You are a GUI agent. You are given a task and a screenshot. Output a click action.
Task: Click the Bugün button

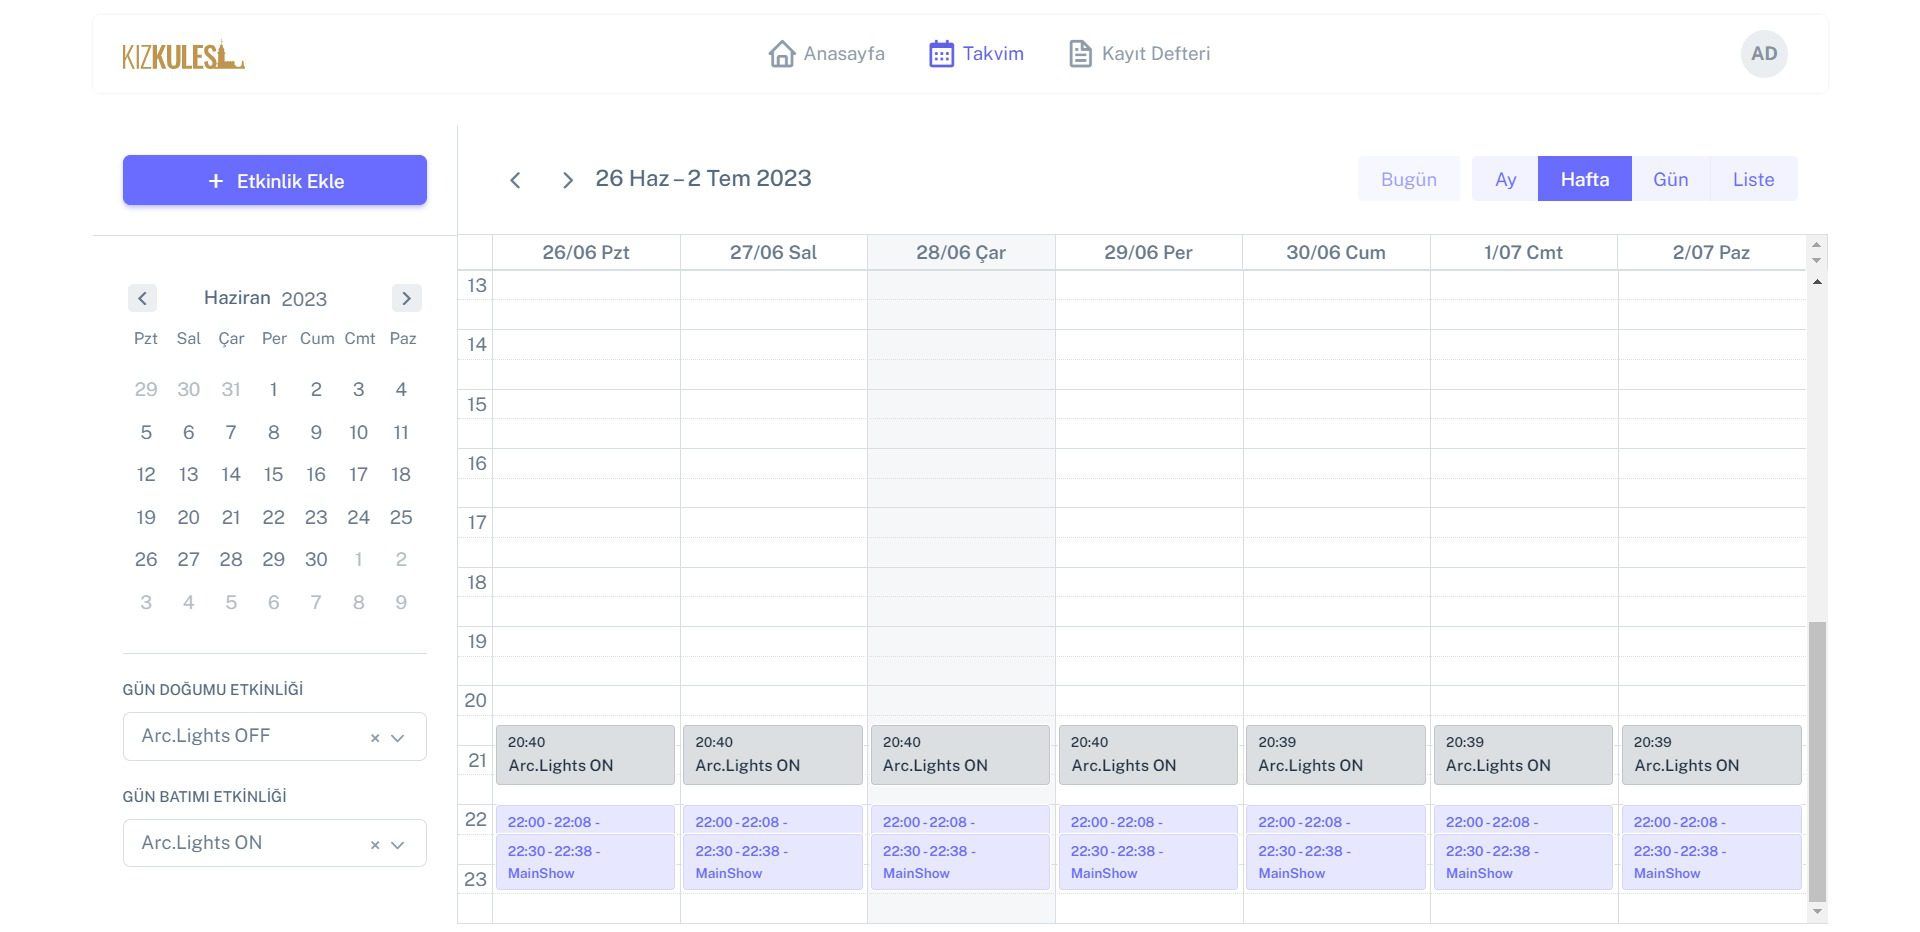coord(1408,179)
